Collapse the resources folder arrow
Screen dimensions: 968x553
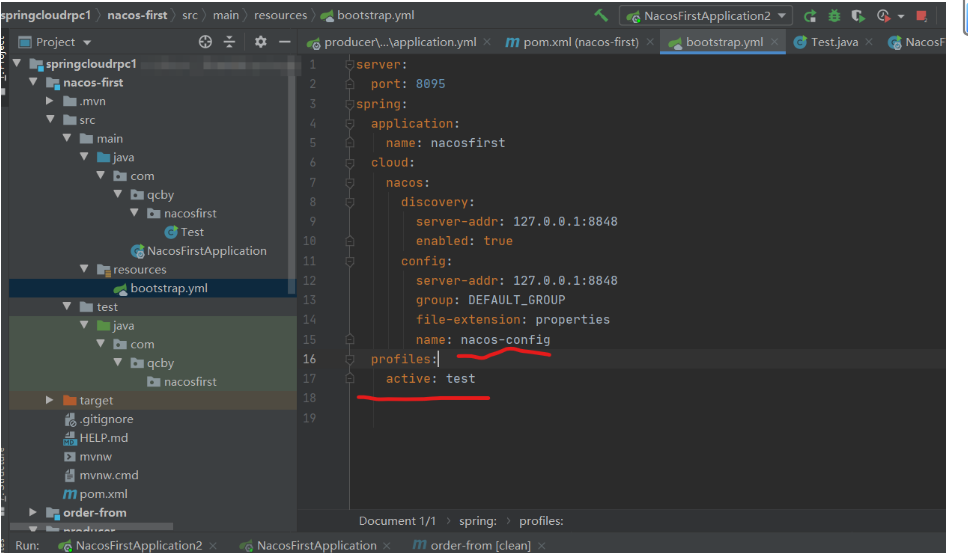[x=84, y=269]
